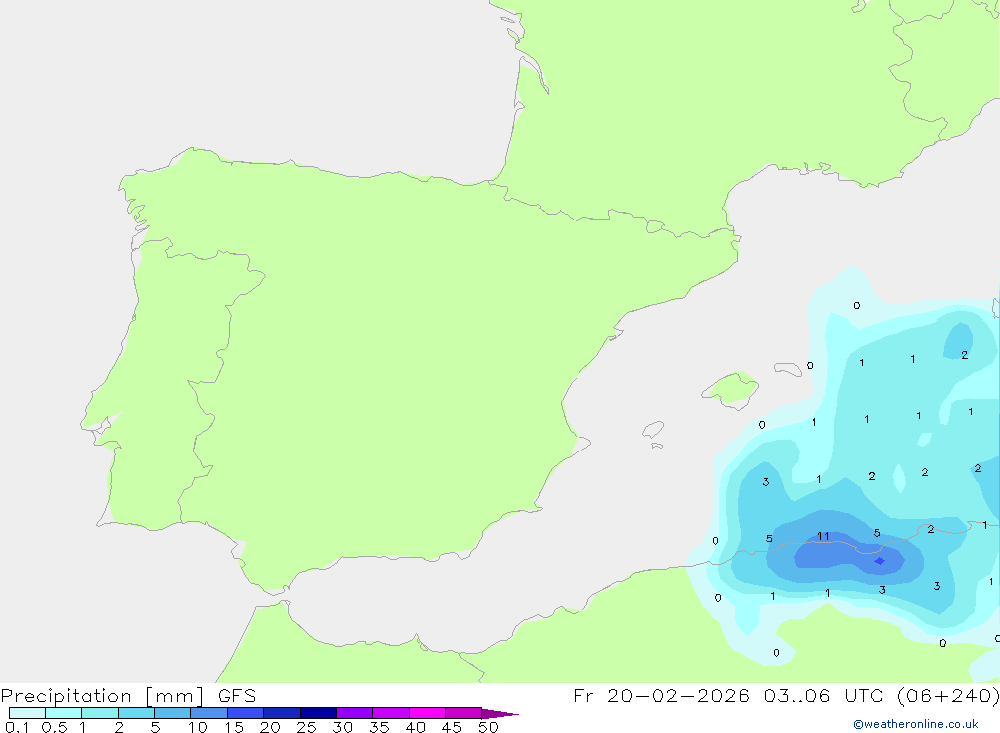This screenshot has height=733, width=1000.
Task: Click the 'Precipitation [mm] GFS' title text
Action: (x=128, y=696)
